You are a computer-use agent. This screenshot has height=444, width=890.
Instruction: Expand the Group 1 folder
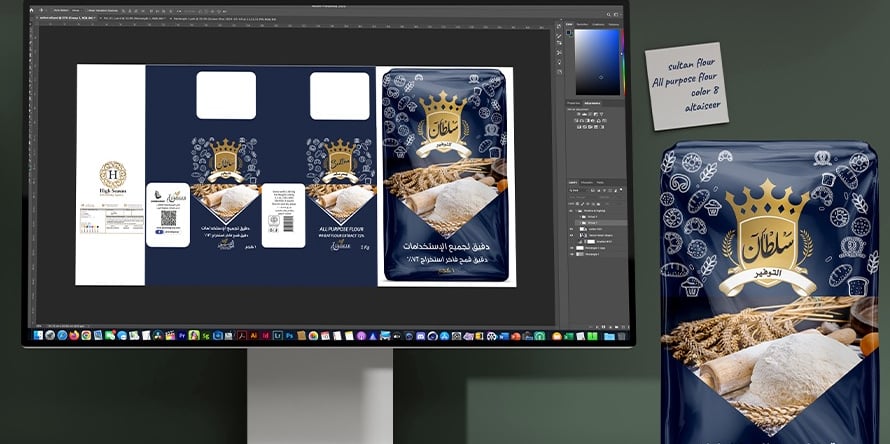pos(580,223)
